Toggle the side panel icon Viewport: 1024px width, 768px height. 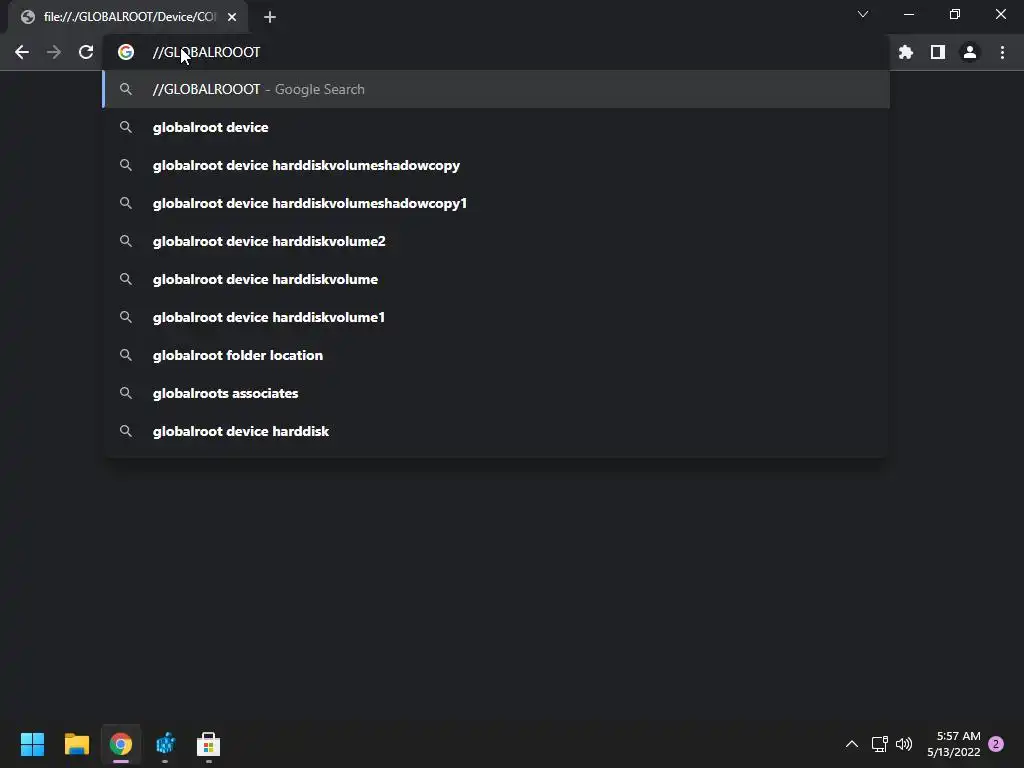coord(938,52)
